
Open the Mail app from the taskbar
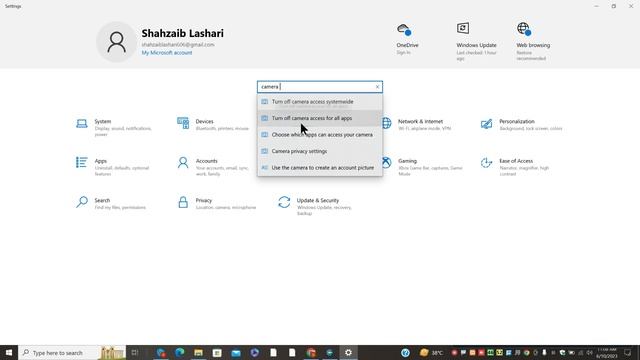click(236, 353)
